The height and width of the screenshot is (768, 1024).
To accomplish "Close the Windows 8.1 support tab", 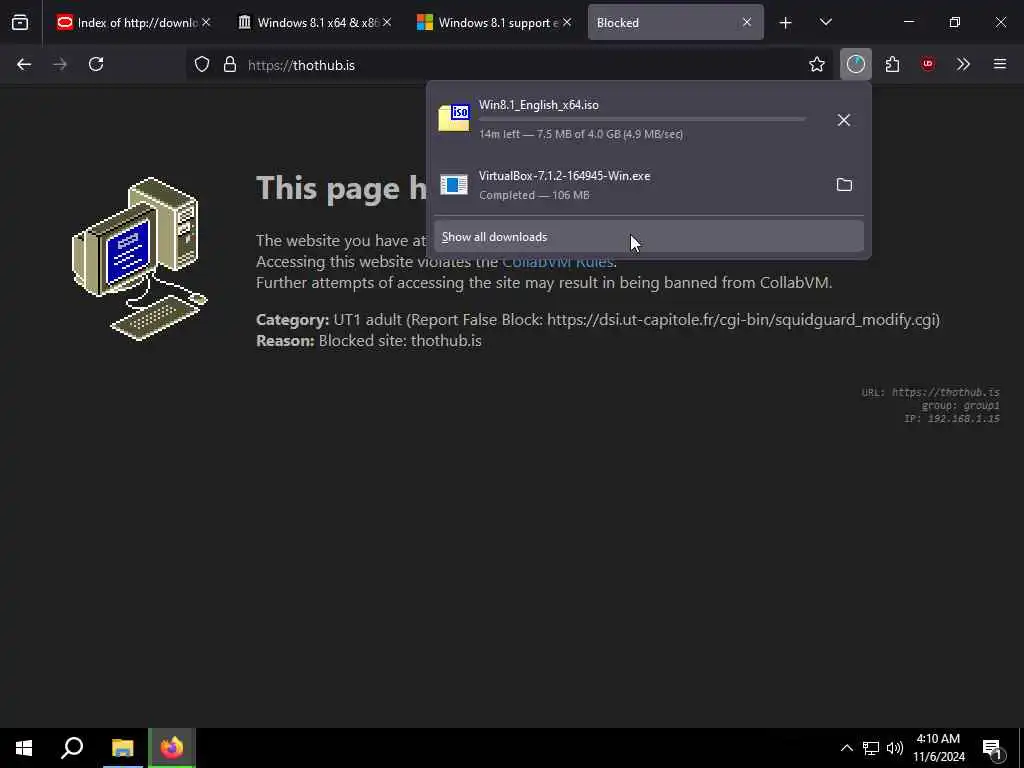I will (567, 22).
